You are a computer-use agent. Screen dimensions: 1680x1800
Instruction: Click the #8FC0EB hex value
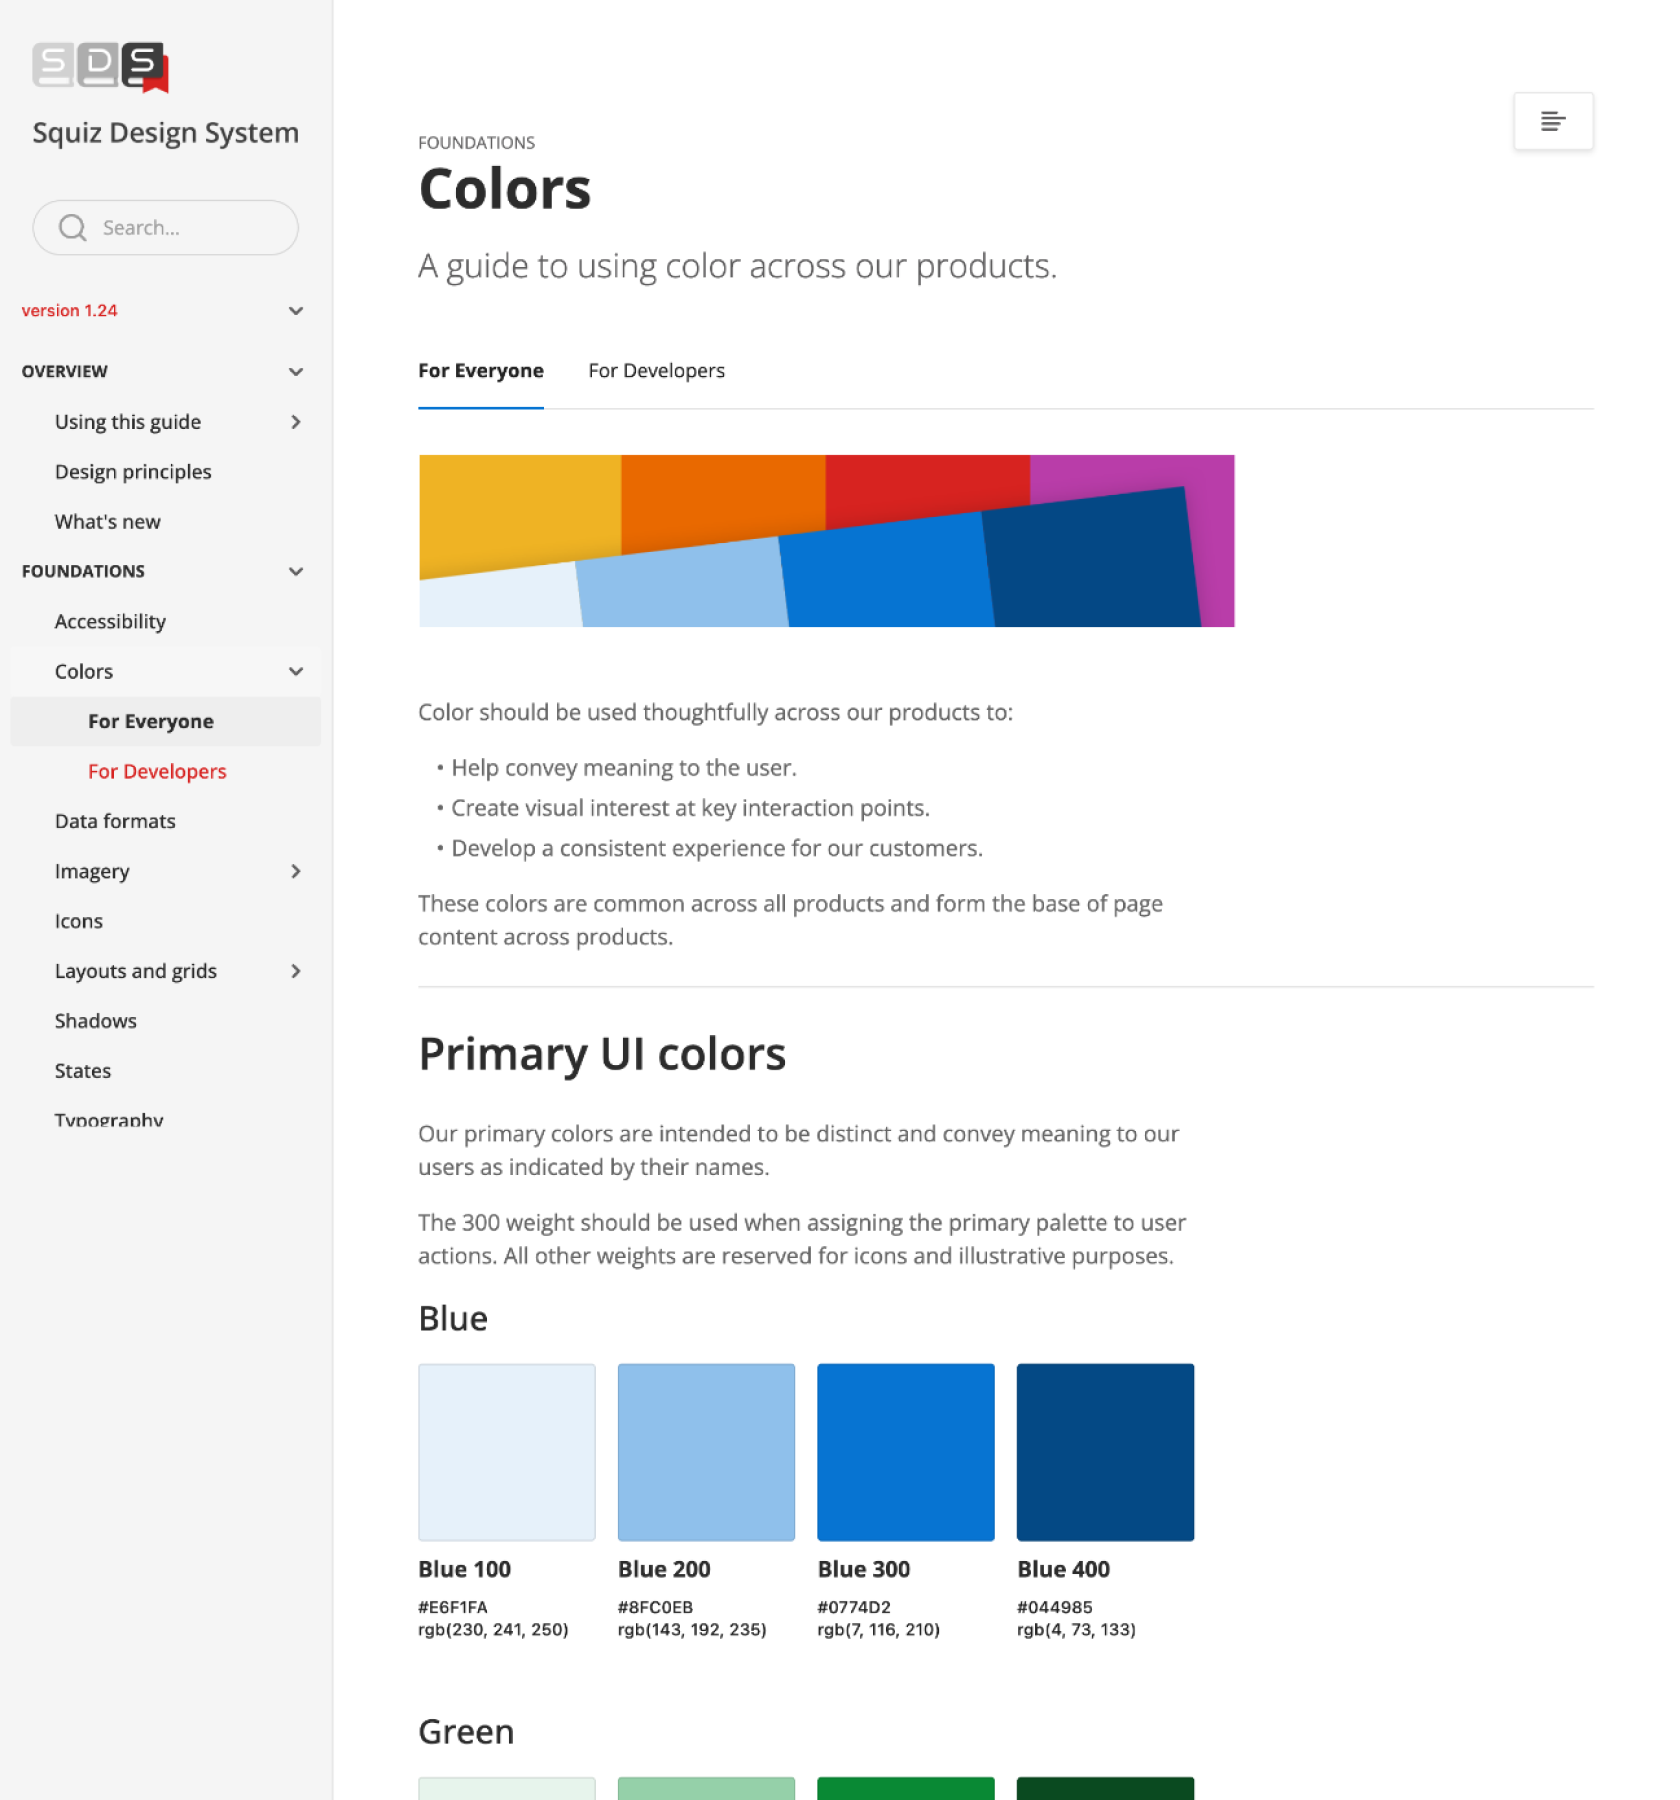point(655,1607)
